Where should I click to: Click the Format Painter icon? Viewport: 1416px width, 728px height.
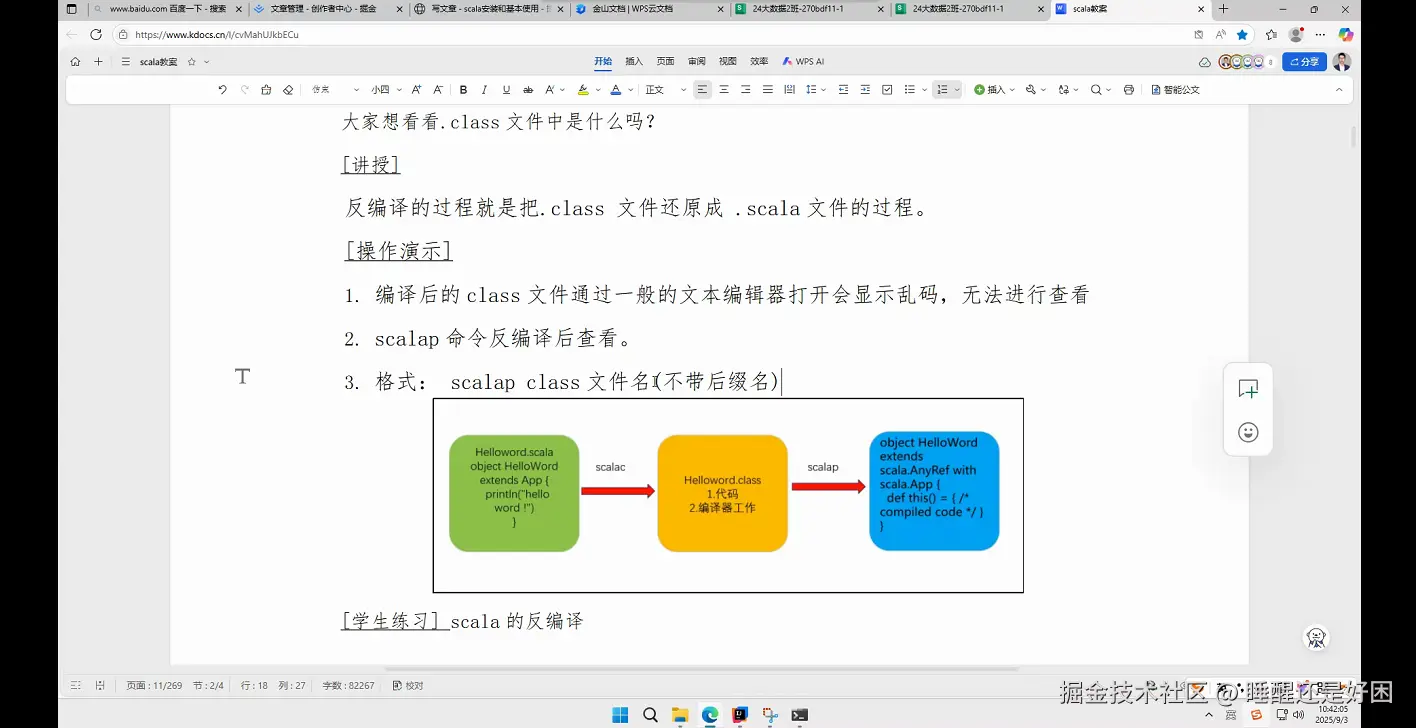pyautogui.click(x=265, y=89)
